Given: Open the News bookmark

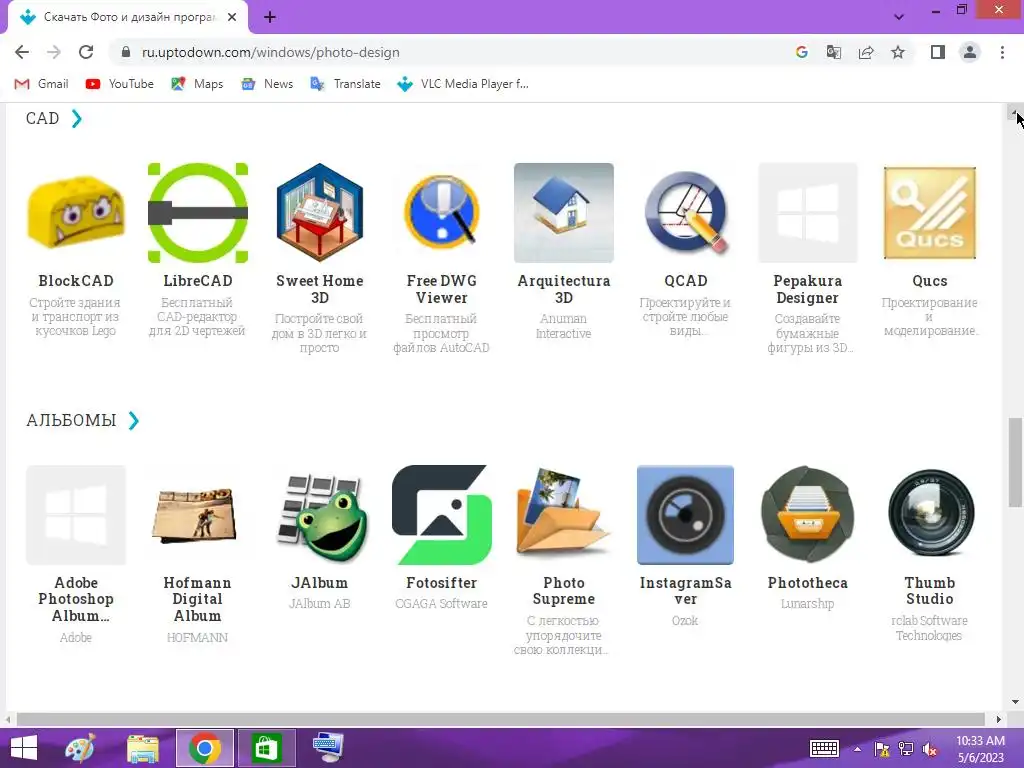Looking at the screenshot, I should click(x=267, y=84).
